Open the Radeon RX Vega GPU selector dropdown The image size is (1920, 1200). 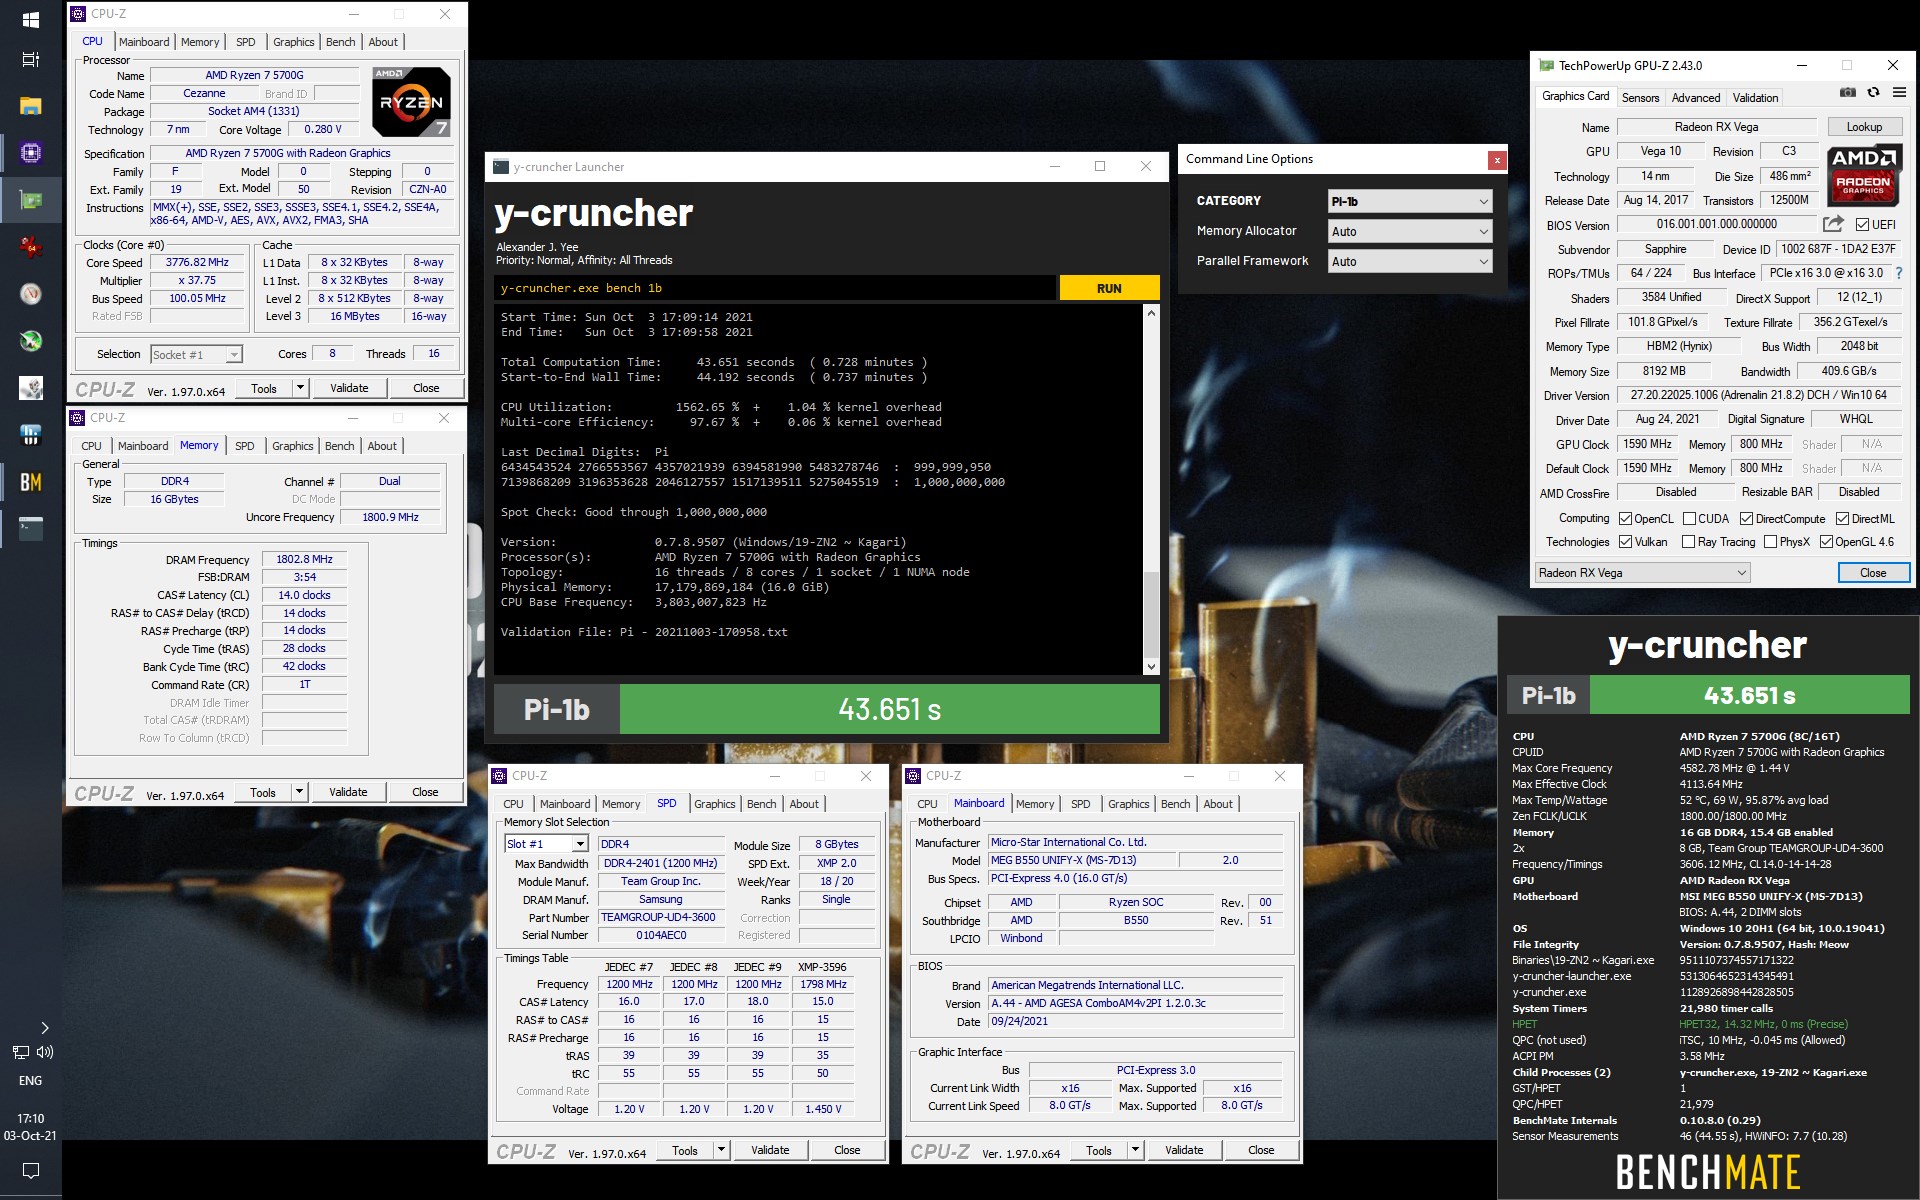tap(1642, 573)
